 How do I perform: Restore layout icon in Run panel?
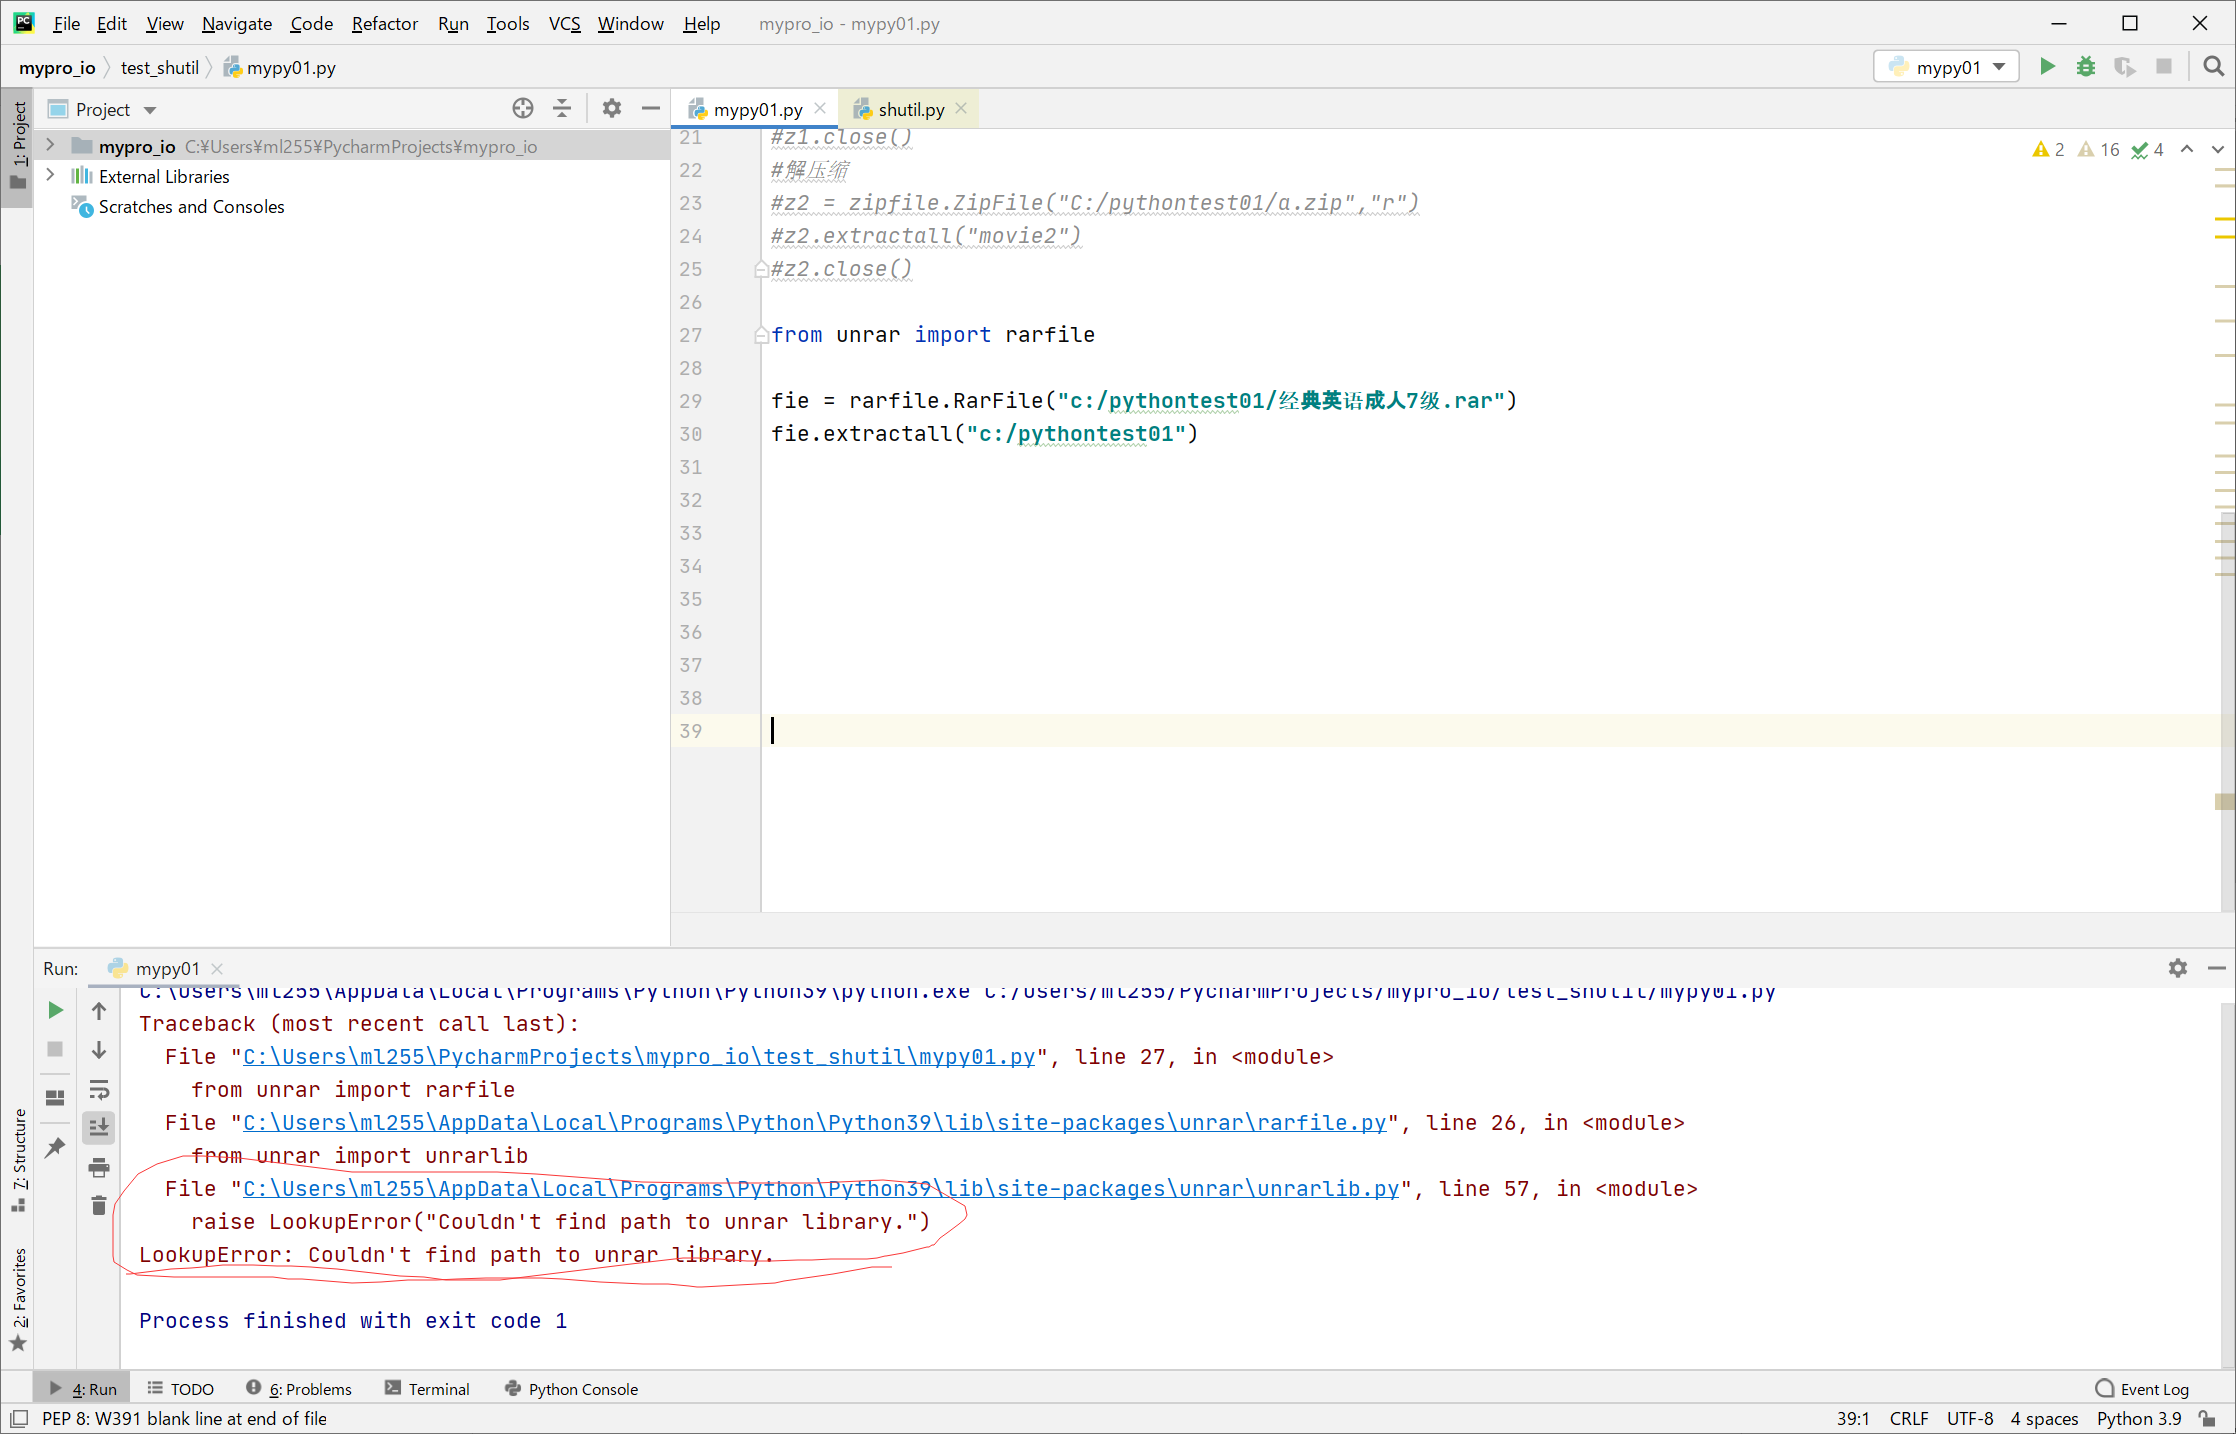pos(55,1097)
